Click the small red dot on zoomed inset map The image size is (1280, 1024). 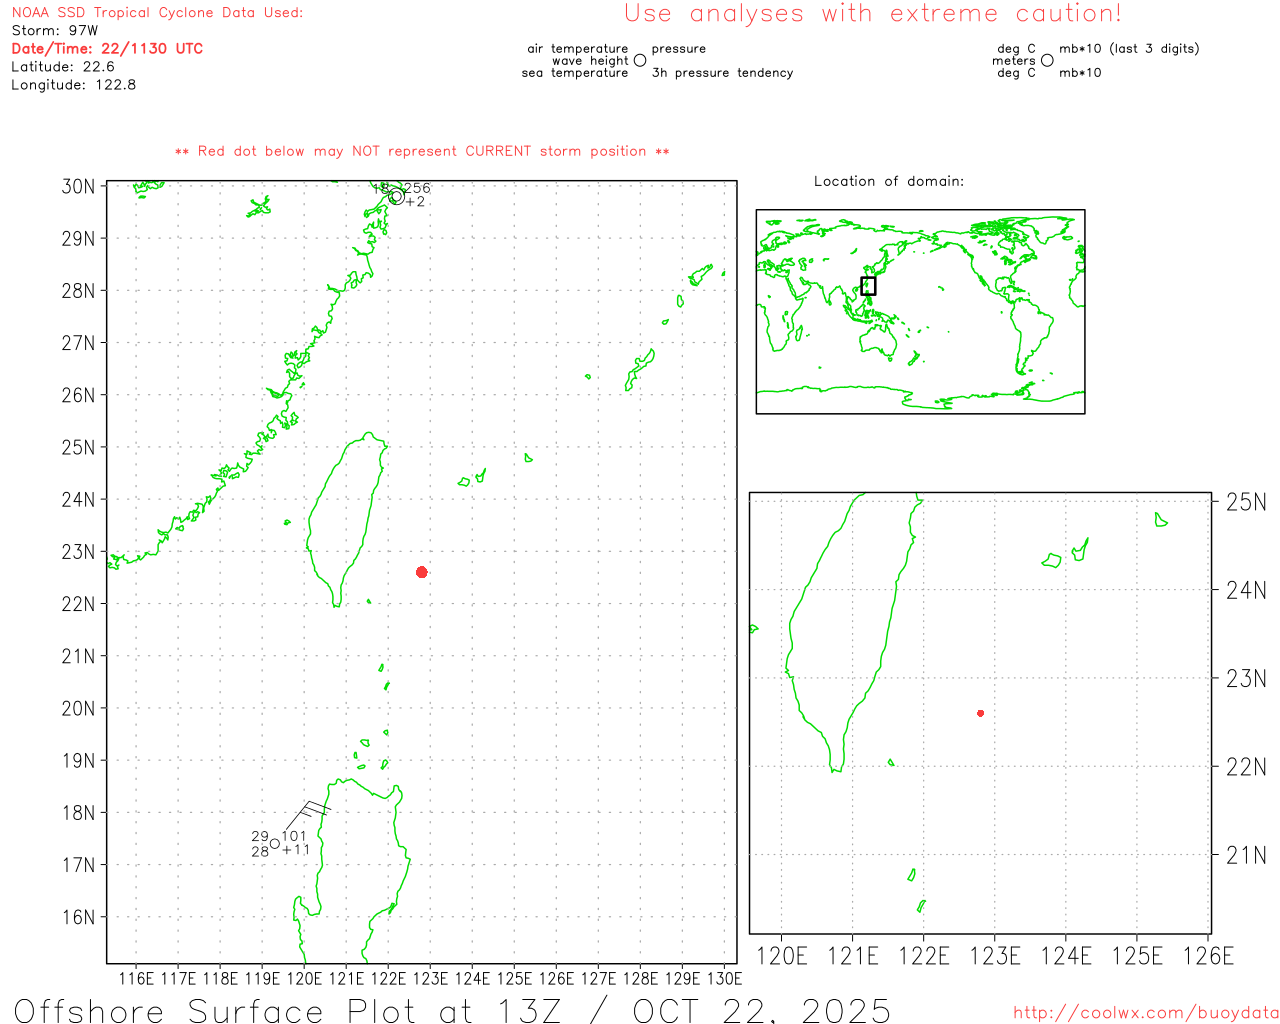tap(980, 713)
